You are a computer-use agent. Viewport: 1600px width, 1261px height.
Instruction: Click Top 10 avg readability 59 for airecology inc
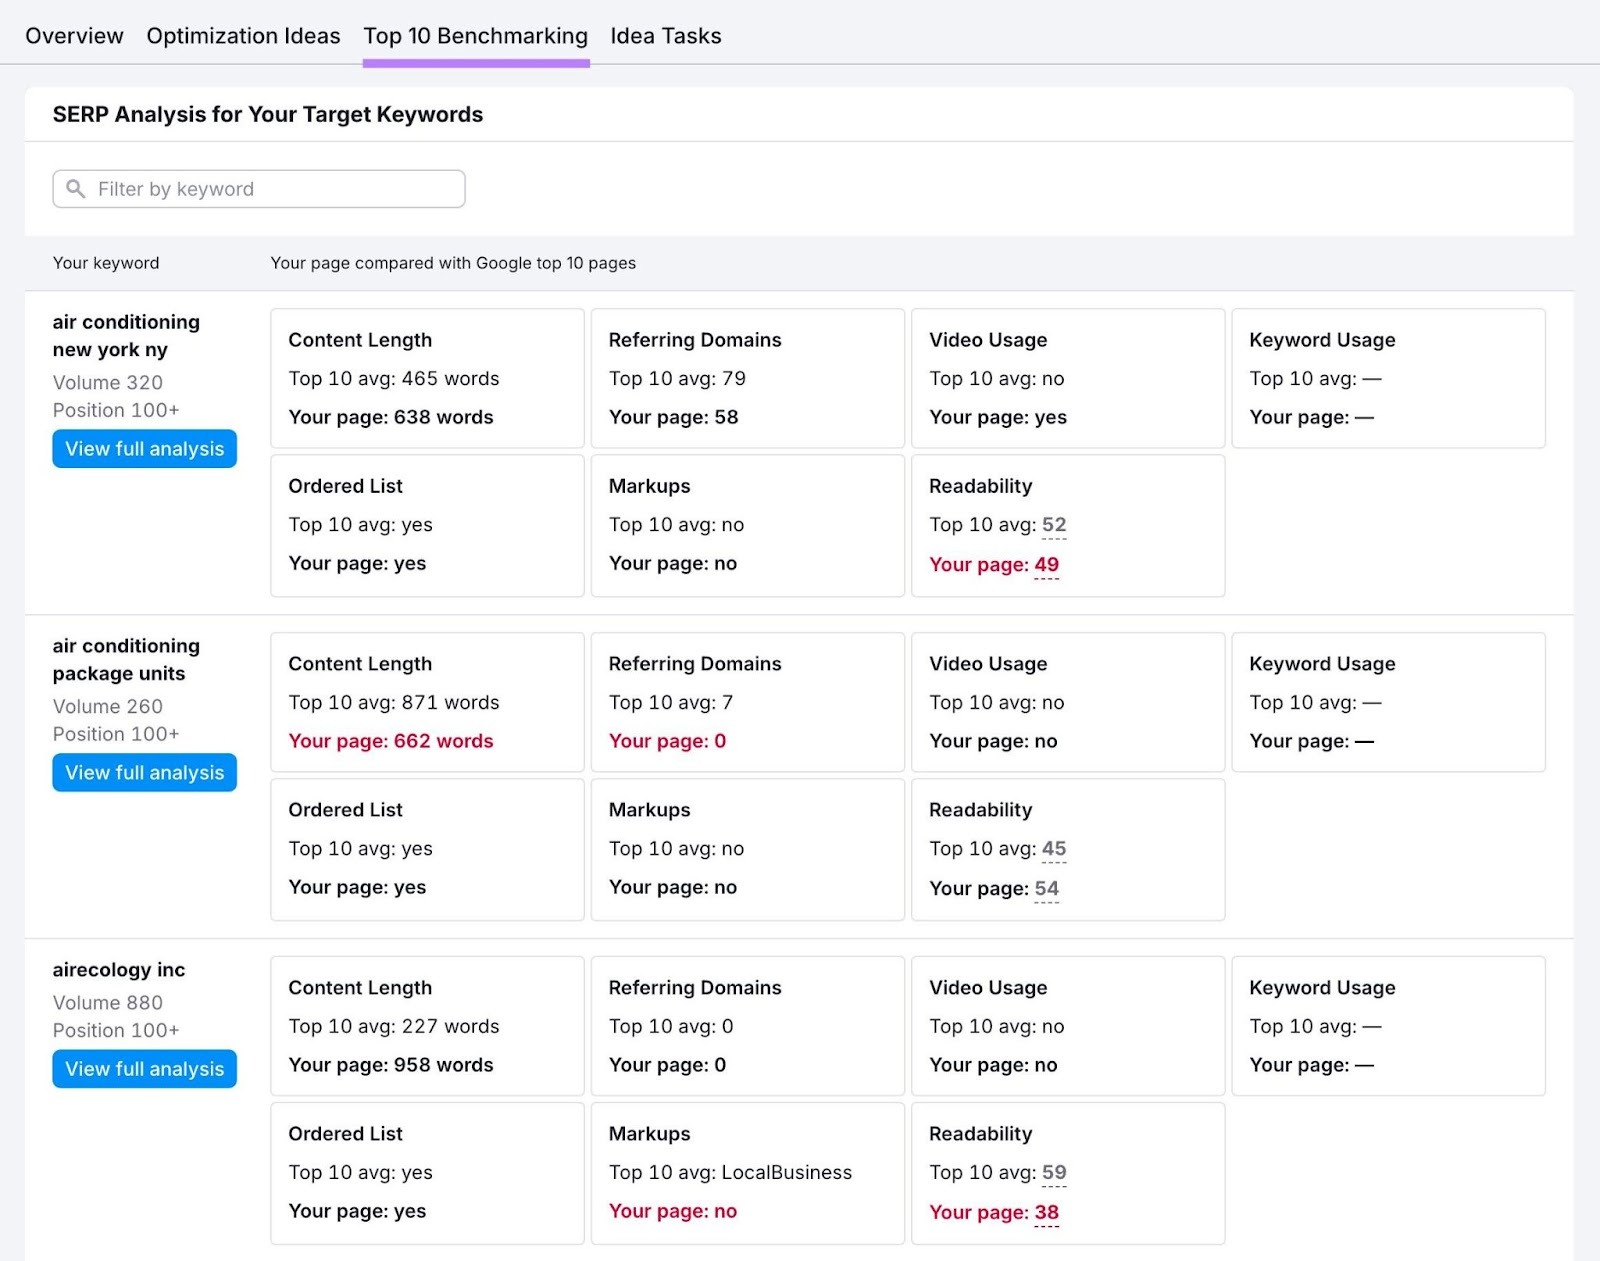[1054, 1172]
